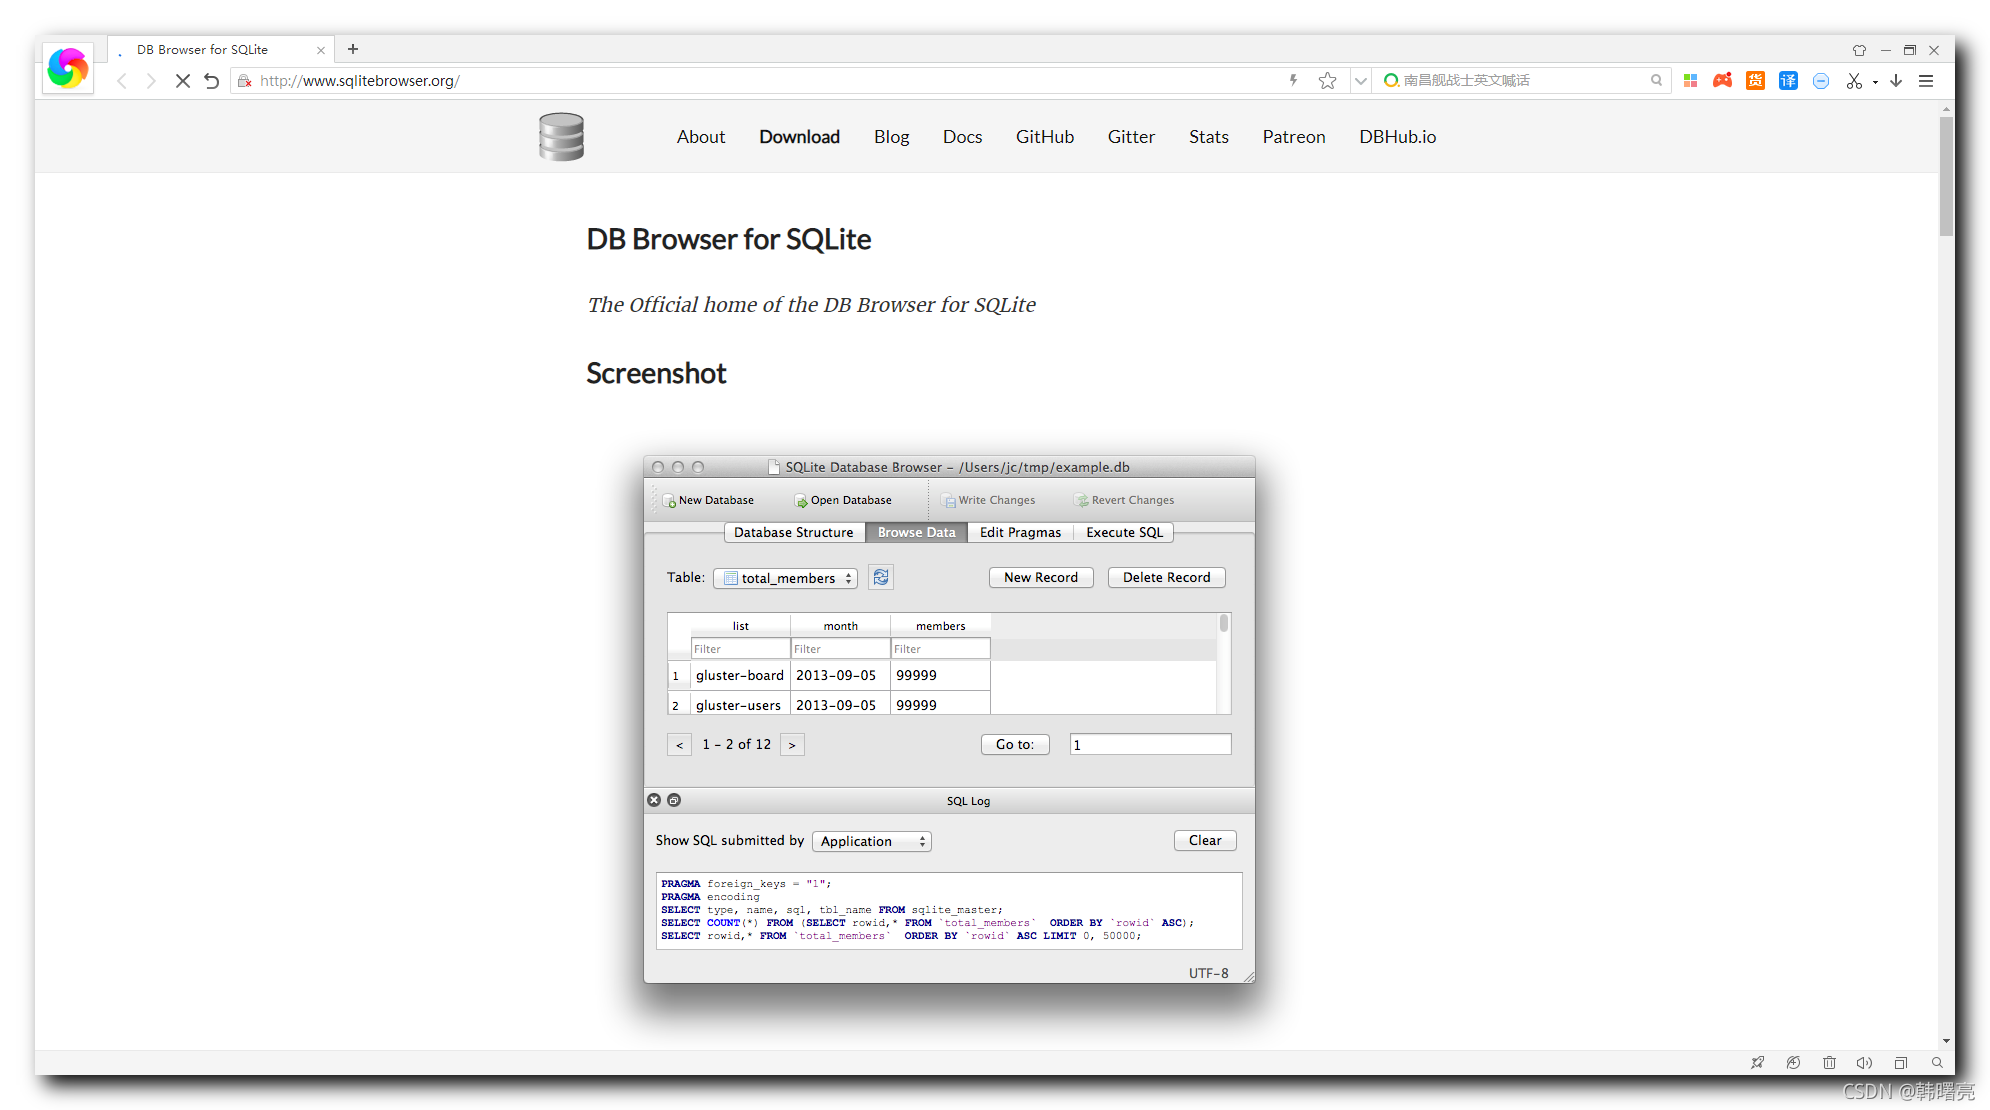
Task: Bookmark this page with the star icon
Action: click(x=1327, y=81)
